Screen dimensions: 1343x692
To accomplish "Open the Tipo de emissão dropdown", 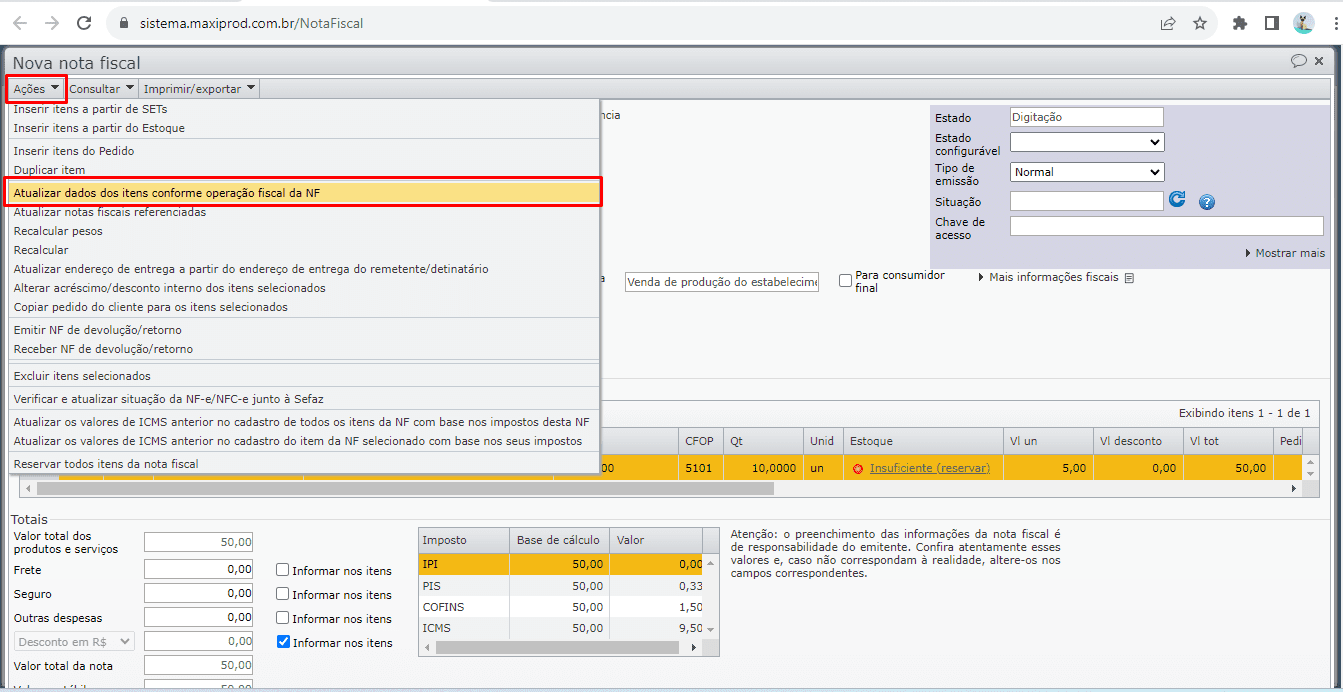I will pos(1087,172).
